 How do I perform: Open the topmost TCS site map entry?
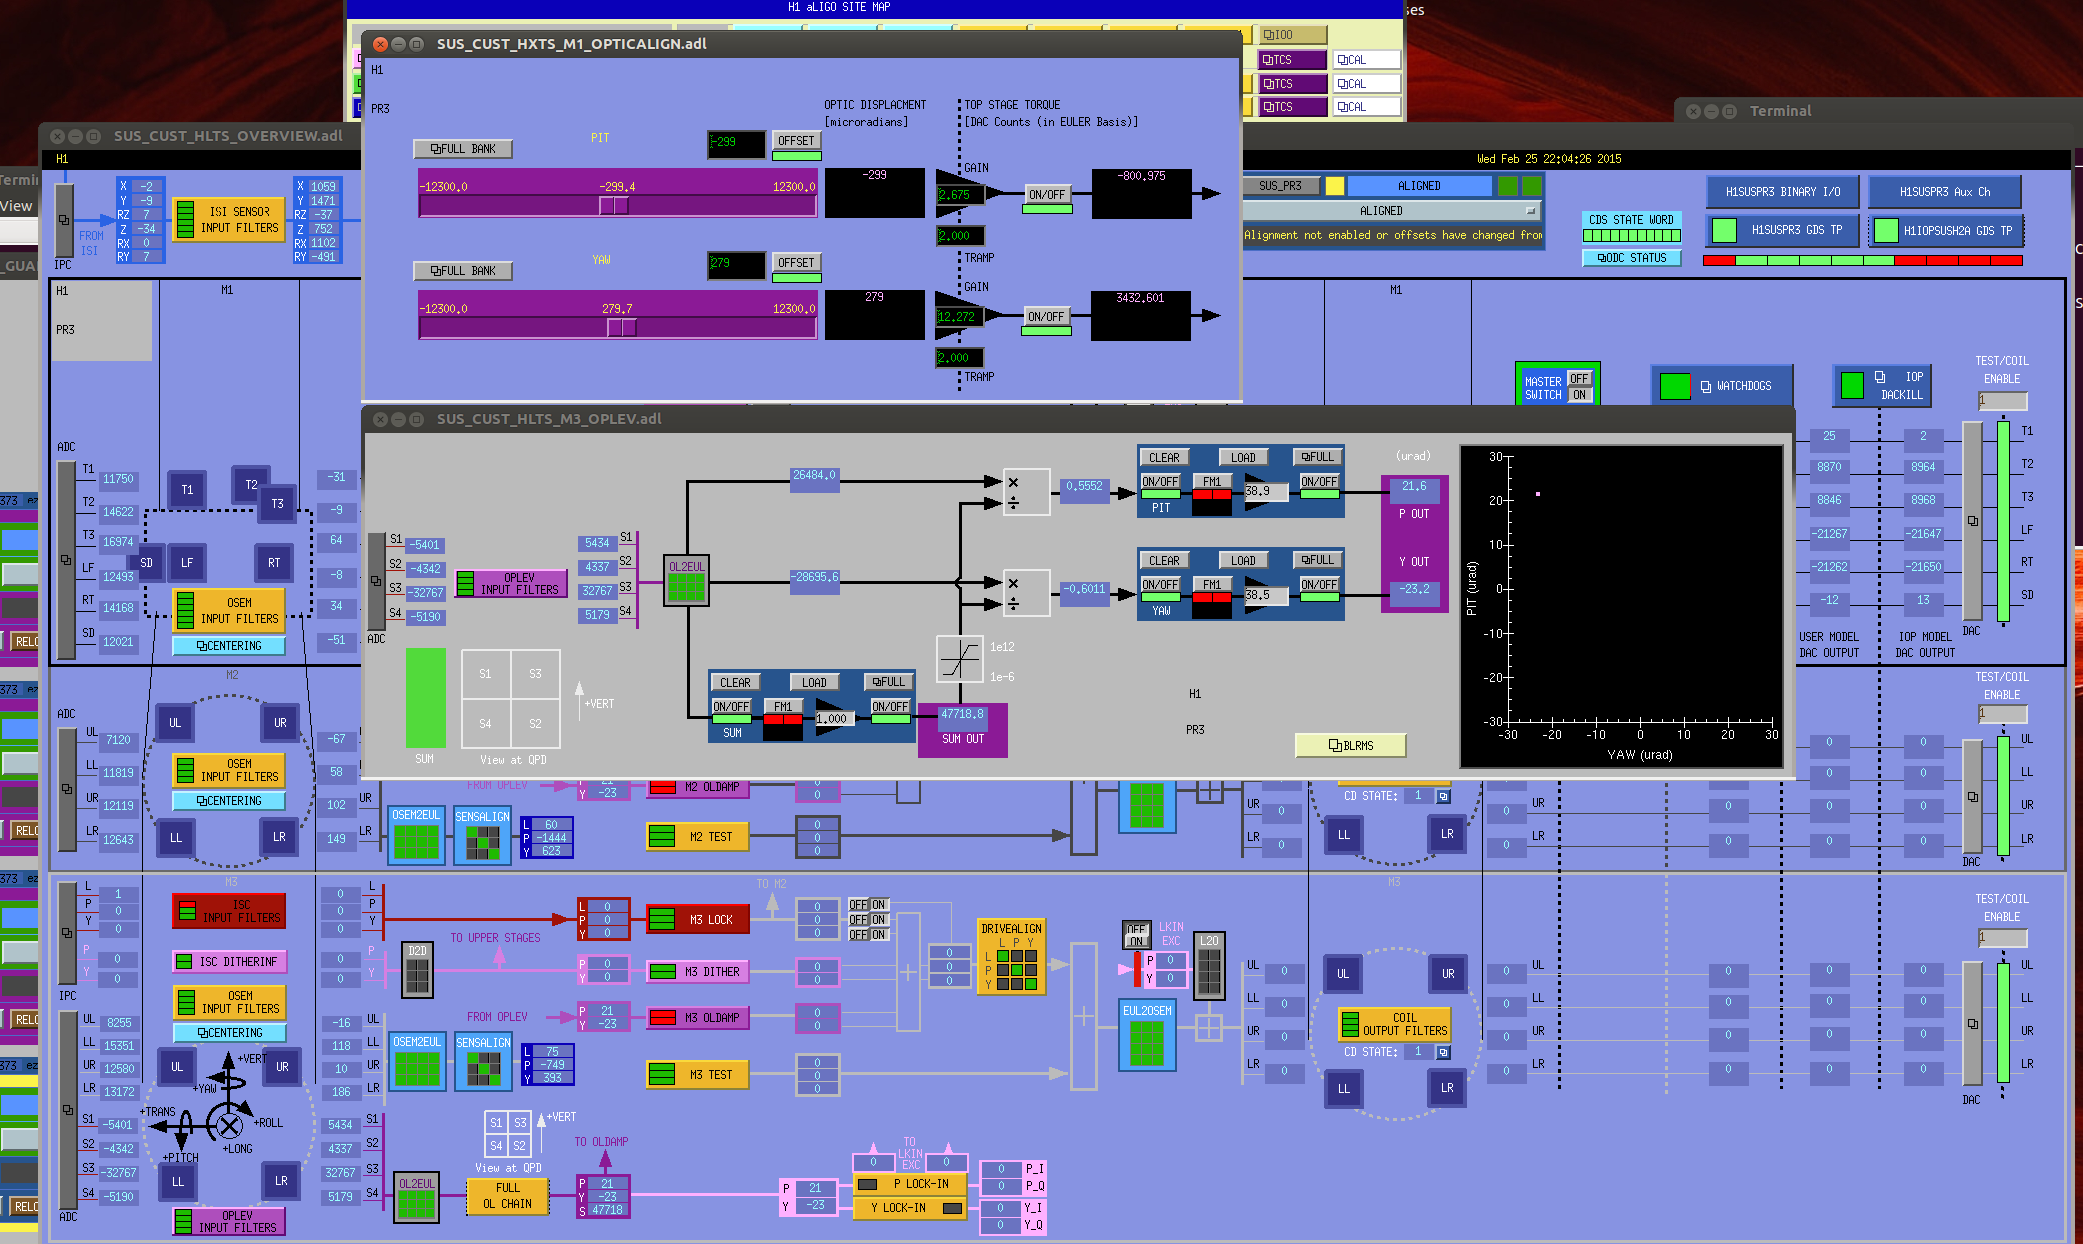[1293, 60]
